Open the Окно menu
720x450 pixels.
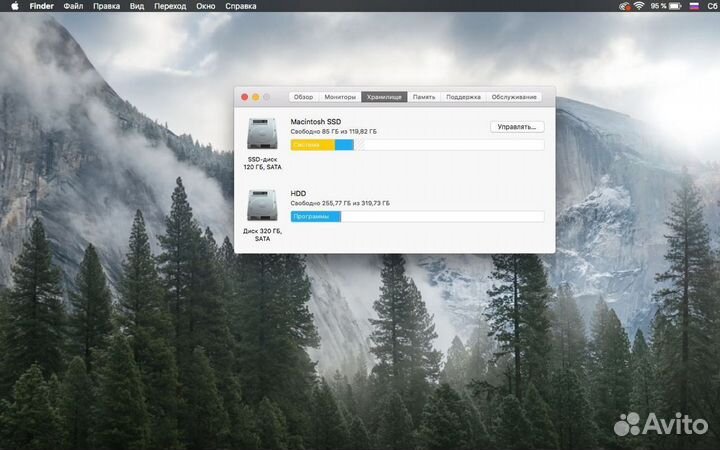[205, 6]
